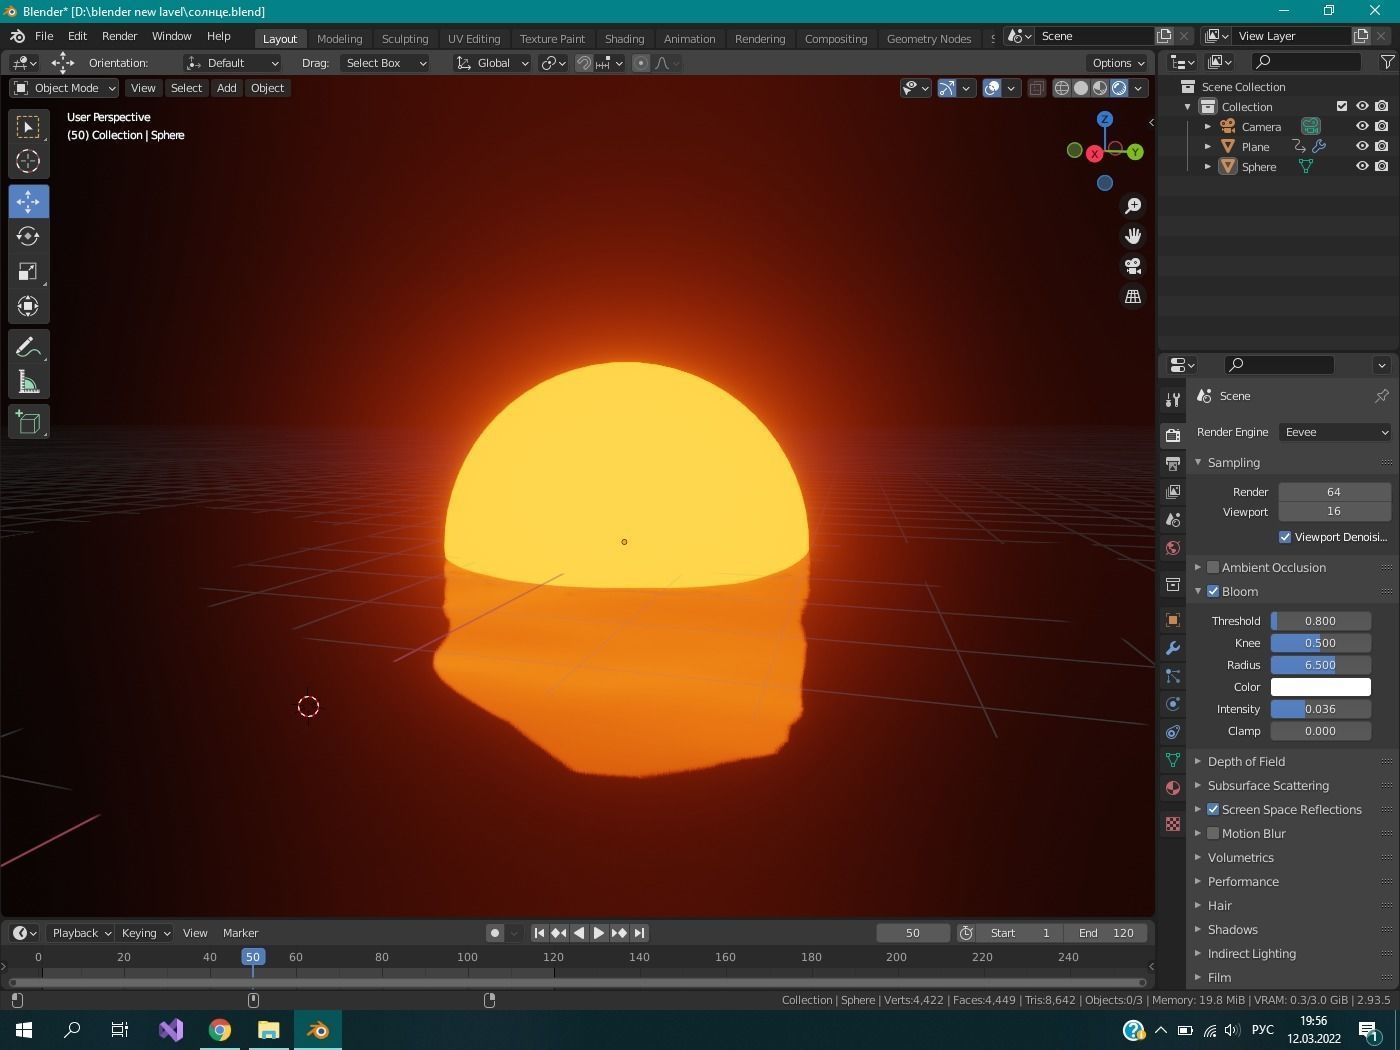
Task: Open the World properties tab
Action: [x=1172, y=548]
